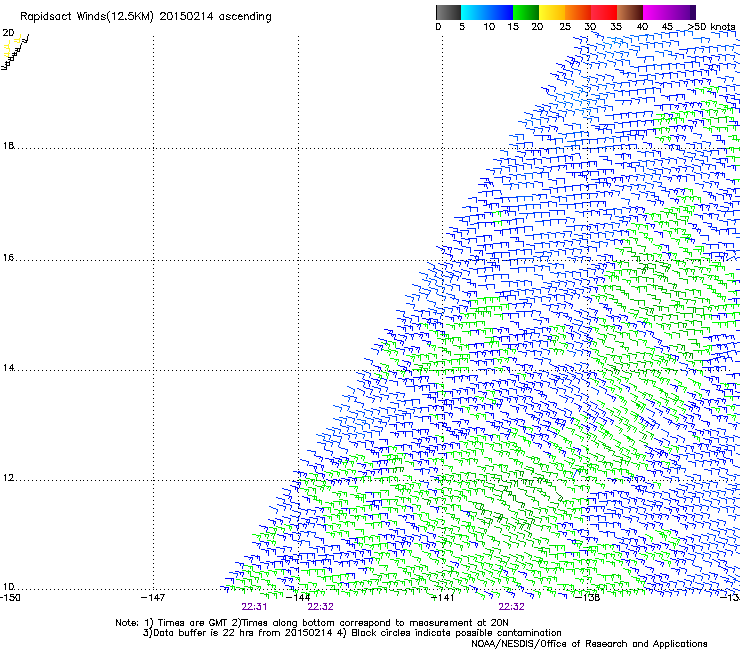
Task: Click the -150 longitude axis label
Action: pos(10,598)
